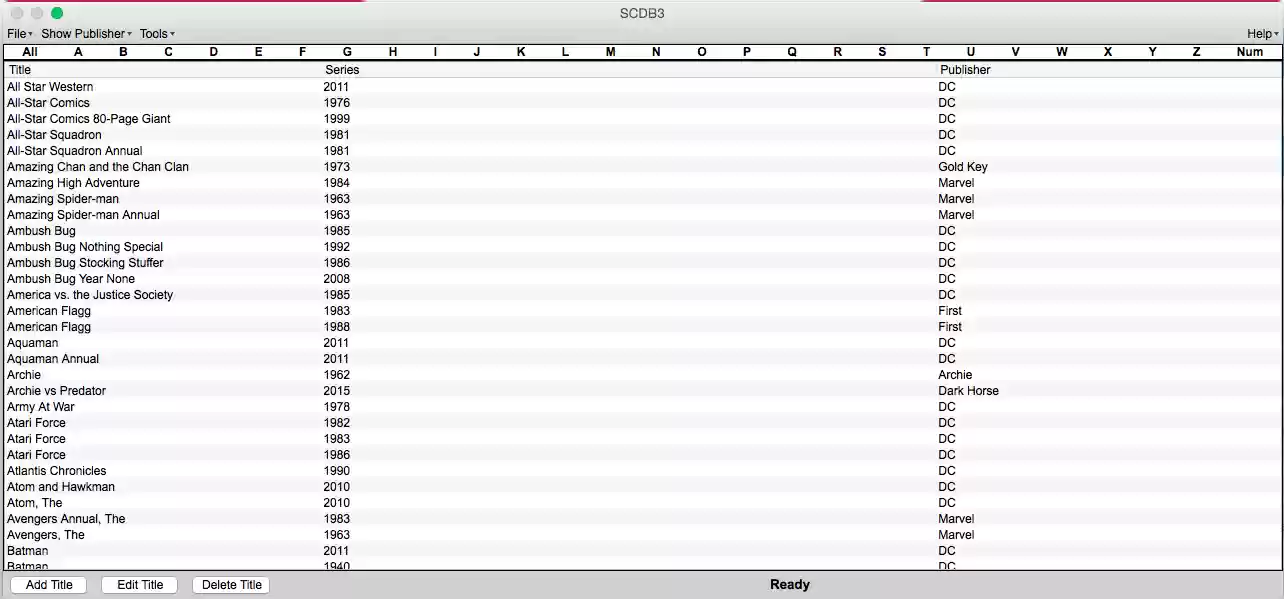Select the Avengers Annual, The row
The width and height of the screenshot is (1284, 599).
(x=642, y=519)
